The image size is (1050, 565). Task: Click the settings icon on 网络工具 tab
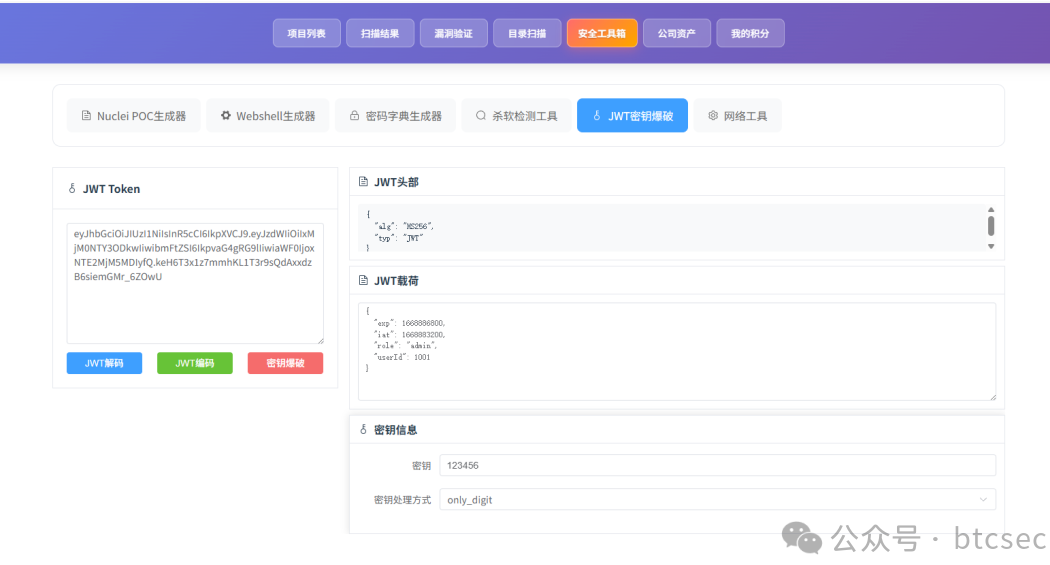point(713,116)
